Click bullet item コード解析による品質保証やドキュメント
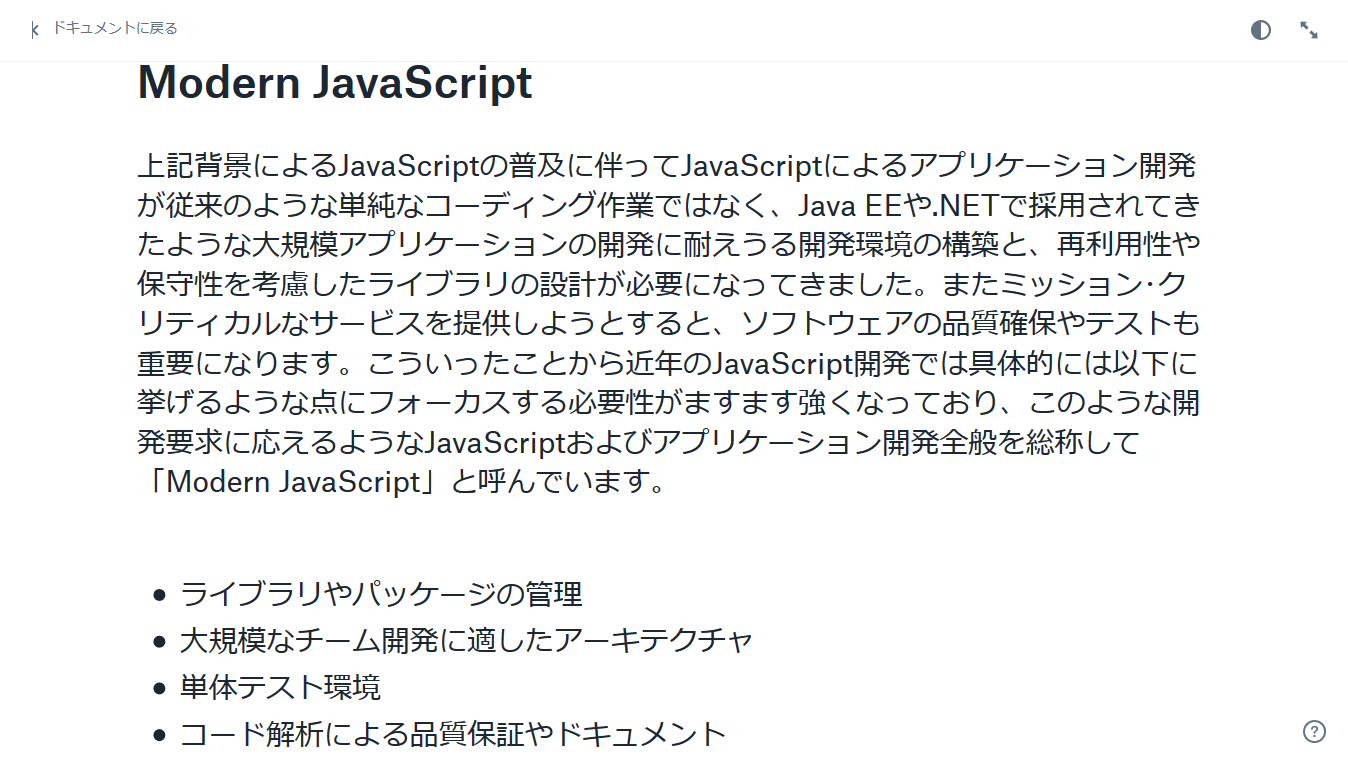Image resolution: width=1348 pixels, height=765 pixels. point(453,734)
